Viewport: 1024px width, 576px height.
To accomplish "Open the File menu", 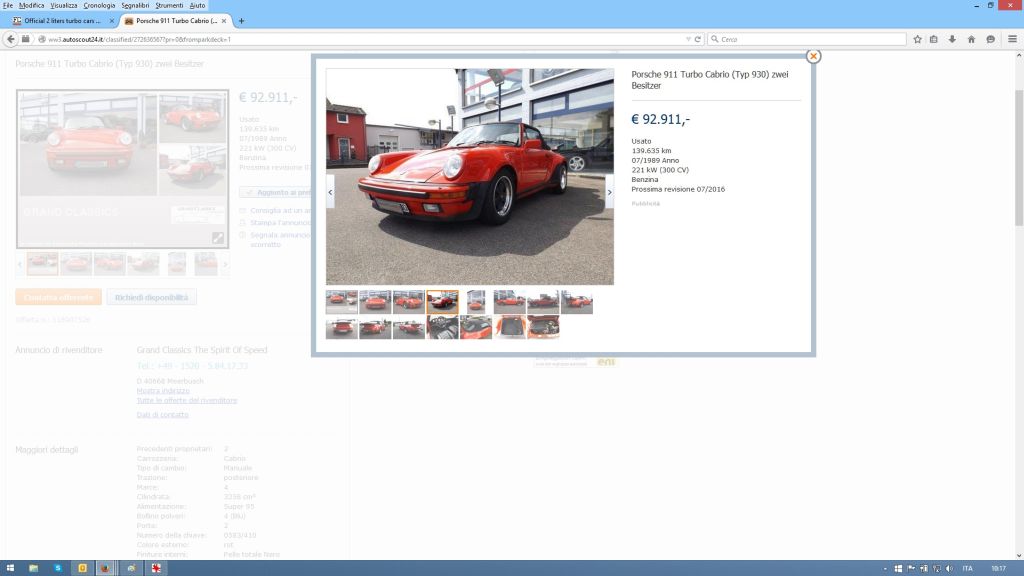I will [8, 5].
